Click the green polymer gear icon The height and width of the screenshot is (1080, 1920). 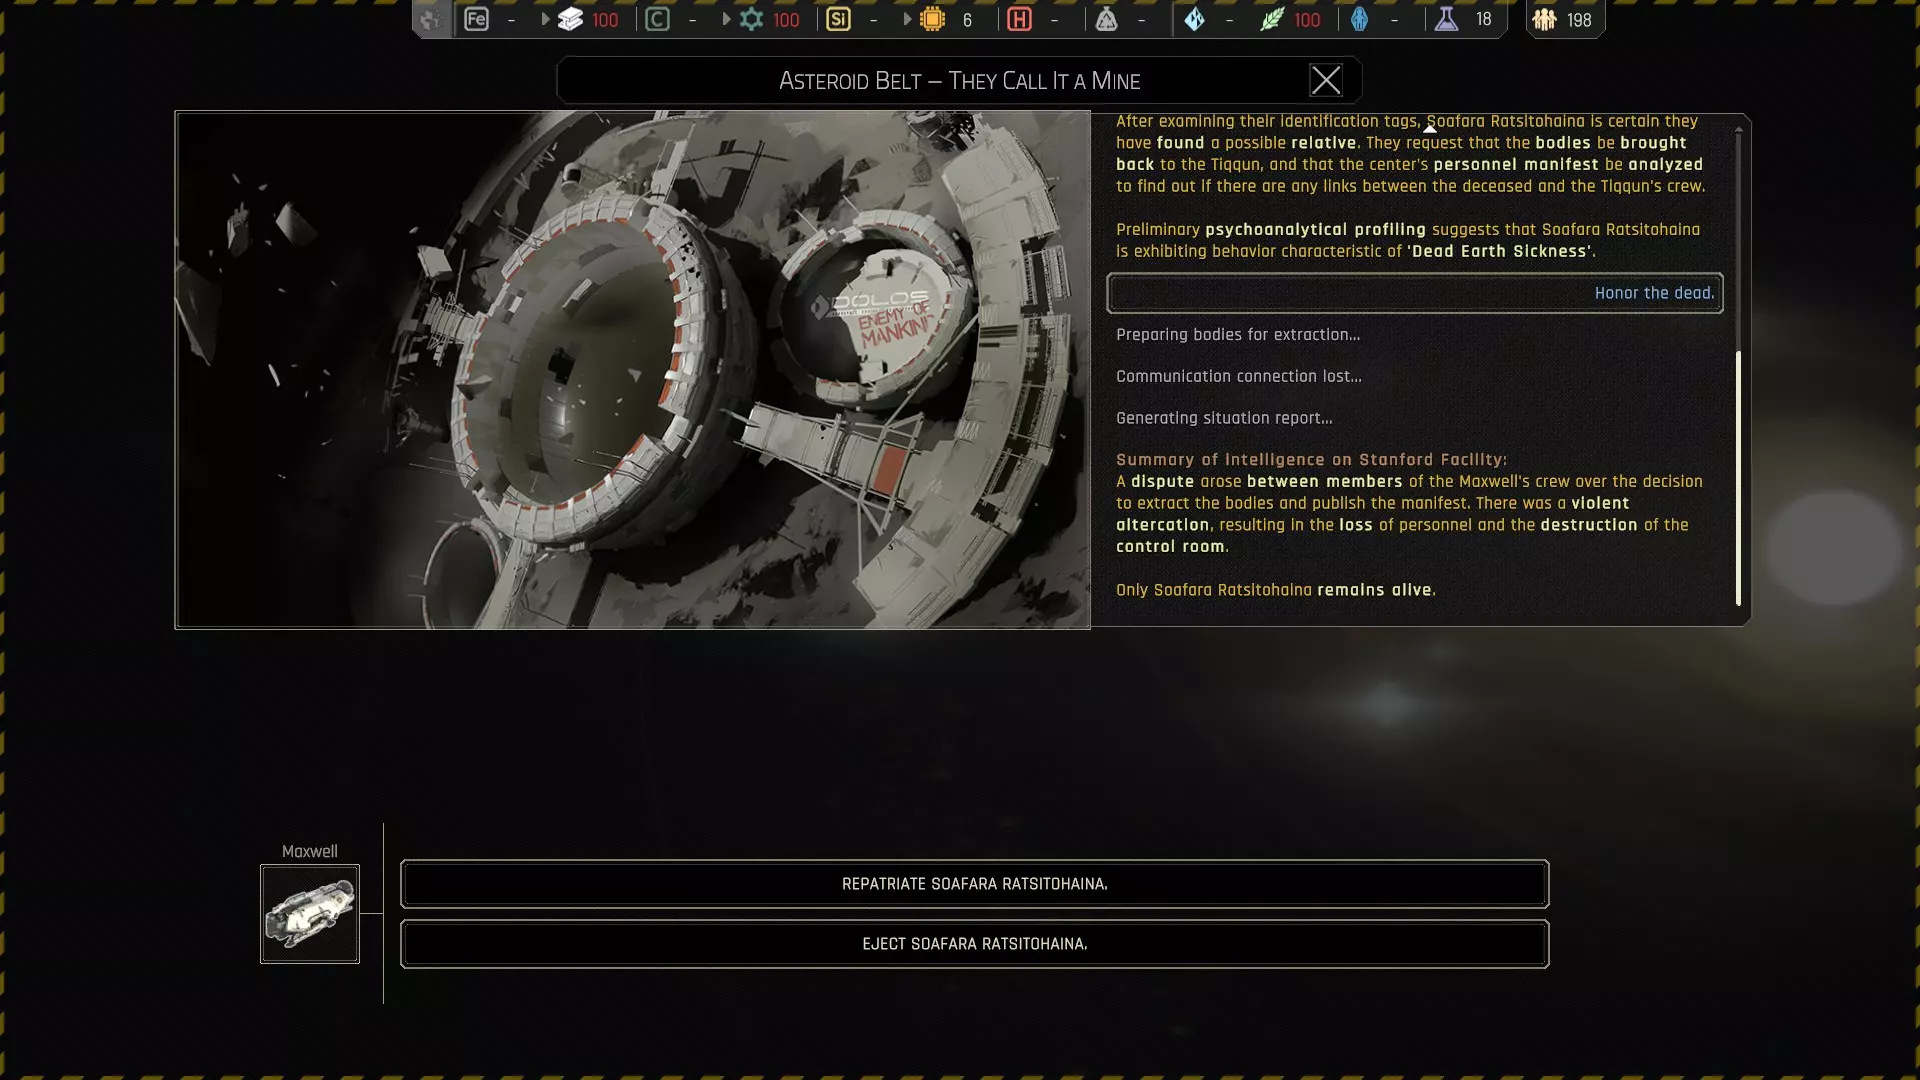click(751, 19)
